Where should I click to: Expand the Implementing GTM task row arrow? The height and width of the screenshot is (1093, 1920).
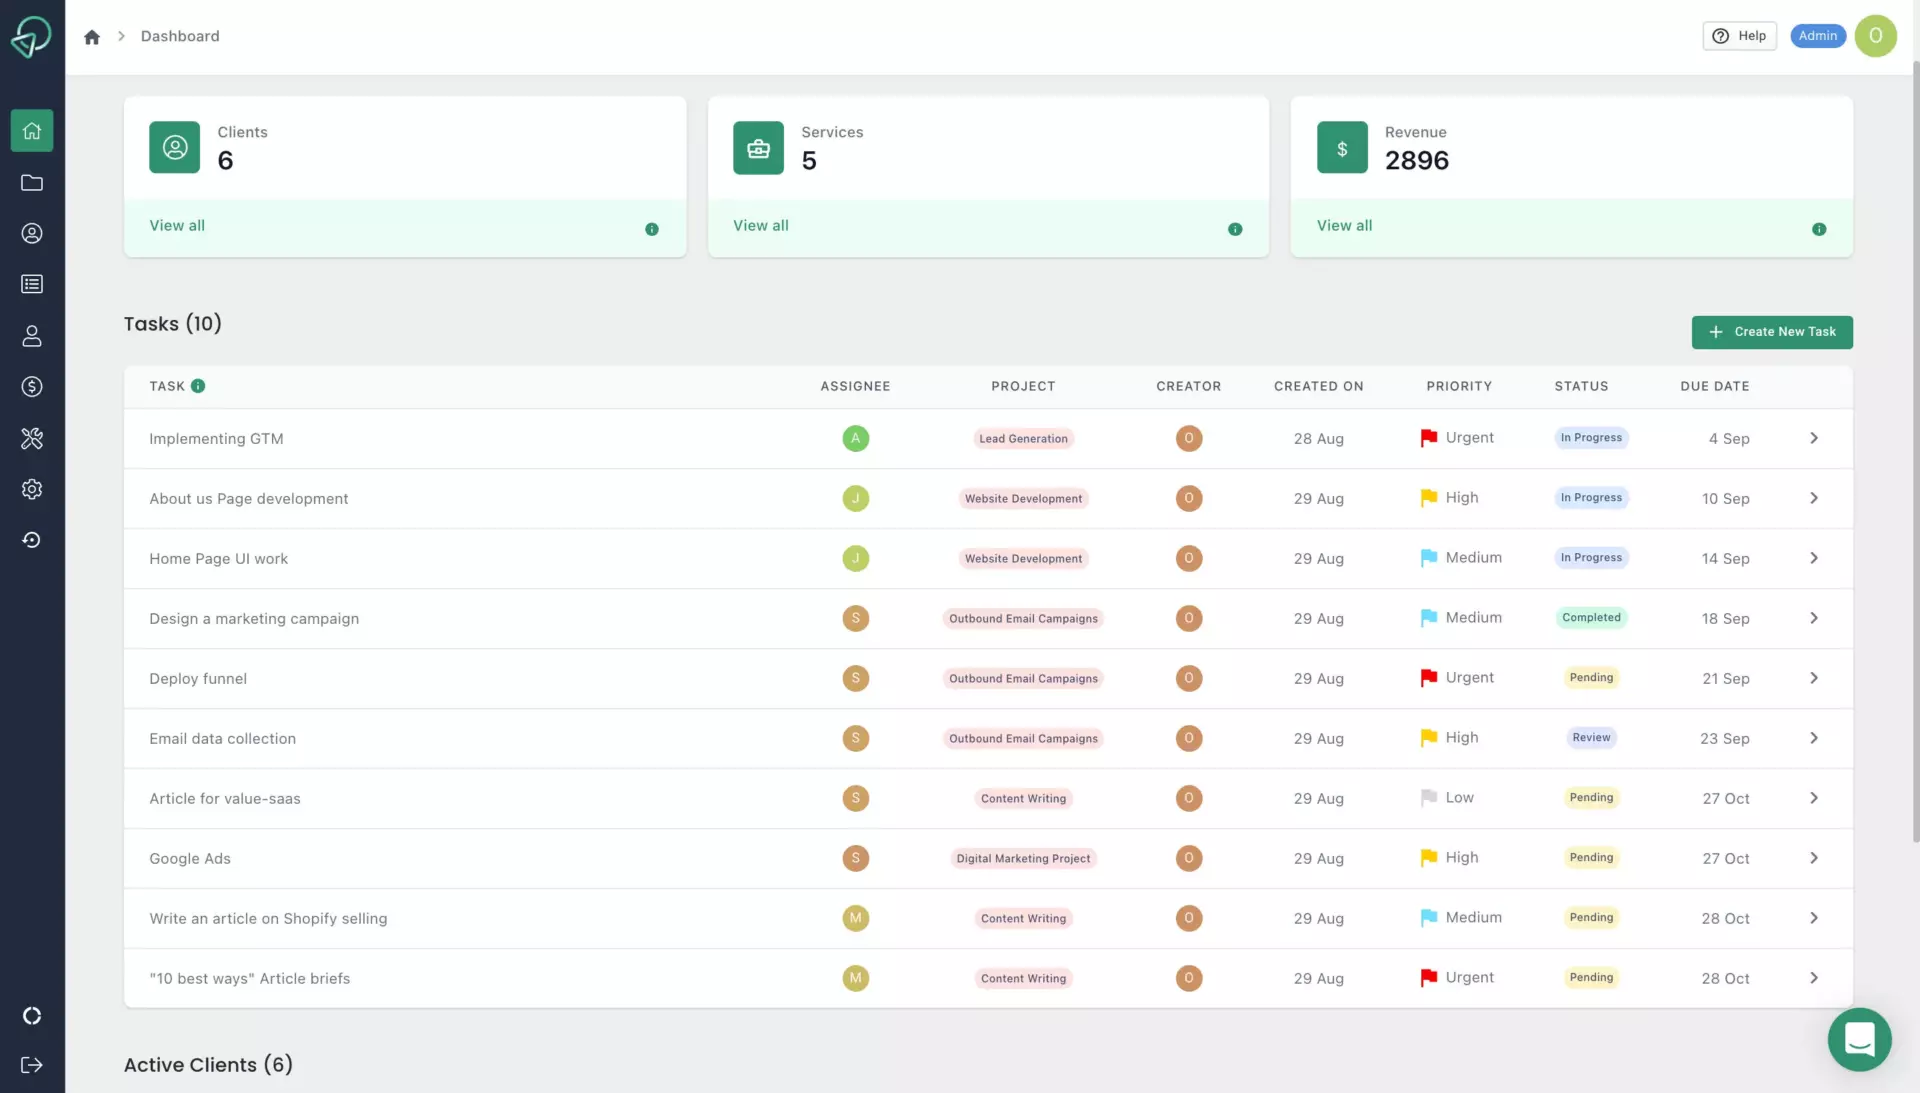[1814, 438]
